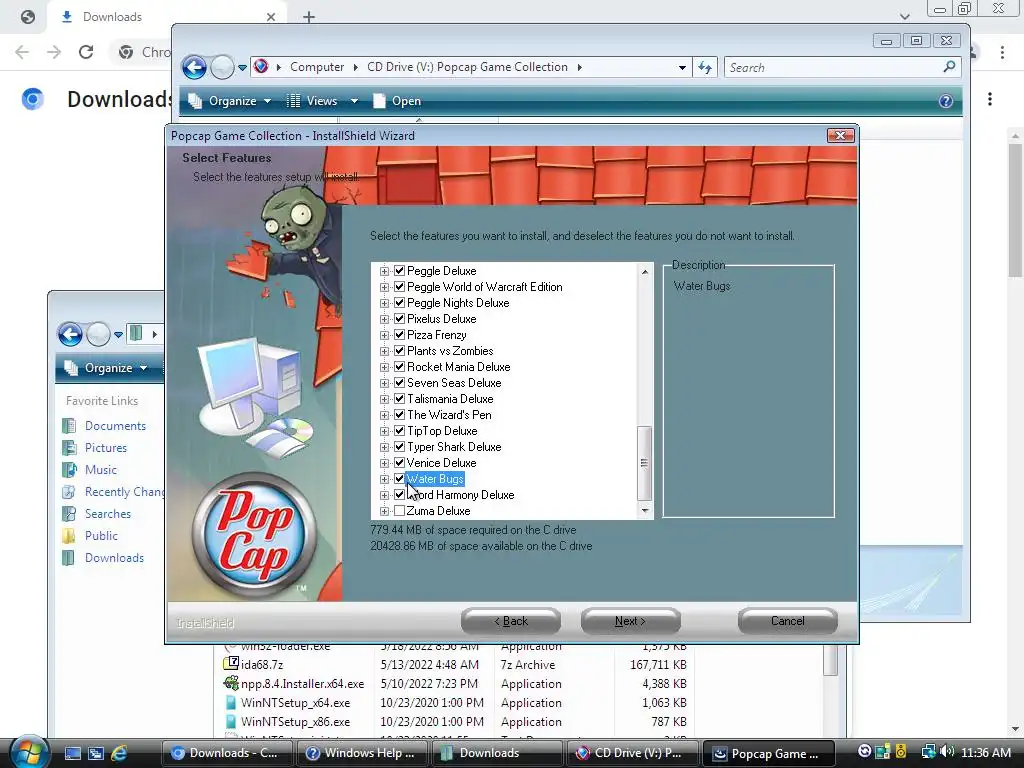
Task: Launch Internet Explorer from quick launch
Action: pos(119,753)
